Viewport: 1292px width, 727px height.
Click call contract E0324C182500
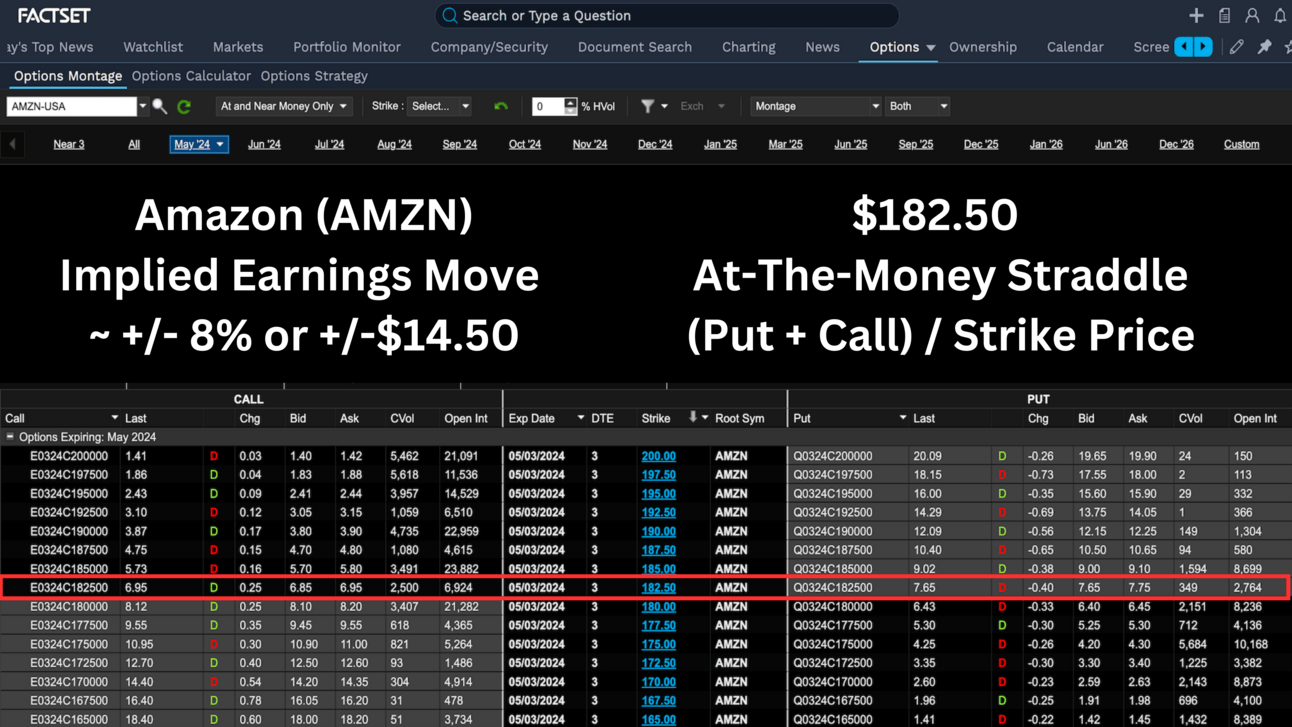(69, 588)
